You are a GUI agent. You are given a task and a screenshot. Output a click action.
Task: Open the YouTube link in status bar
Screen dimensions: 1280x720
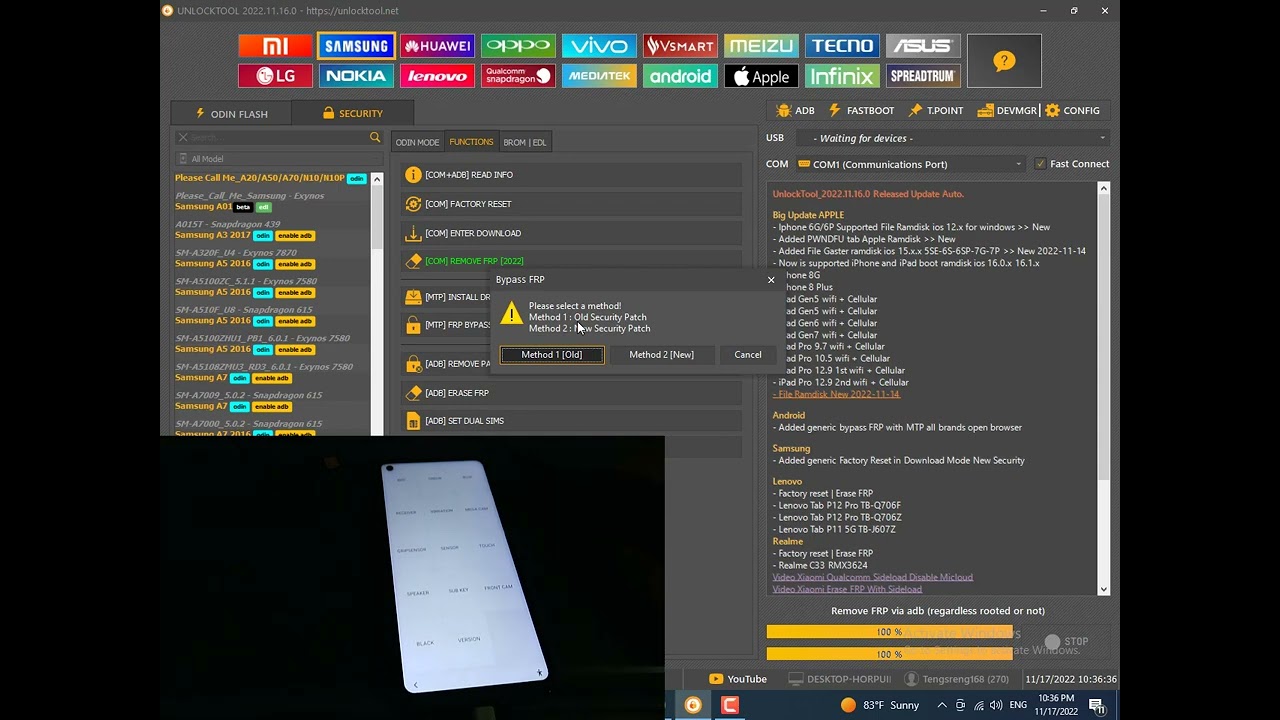(738, 679)
